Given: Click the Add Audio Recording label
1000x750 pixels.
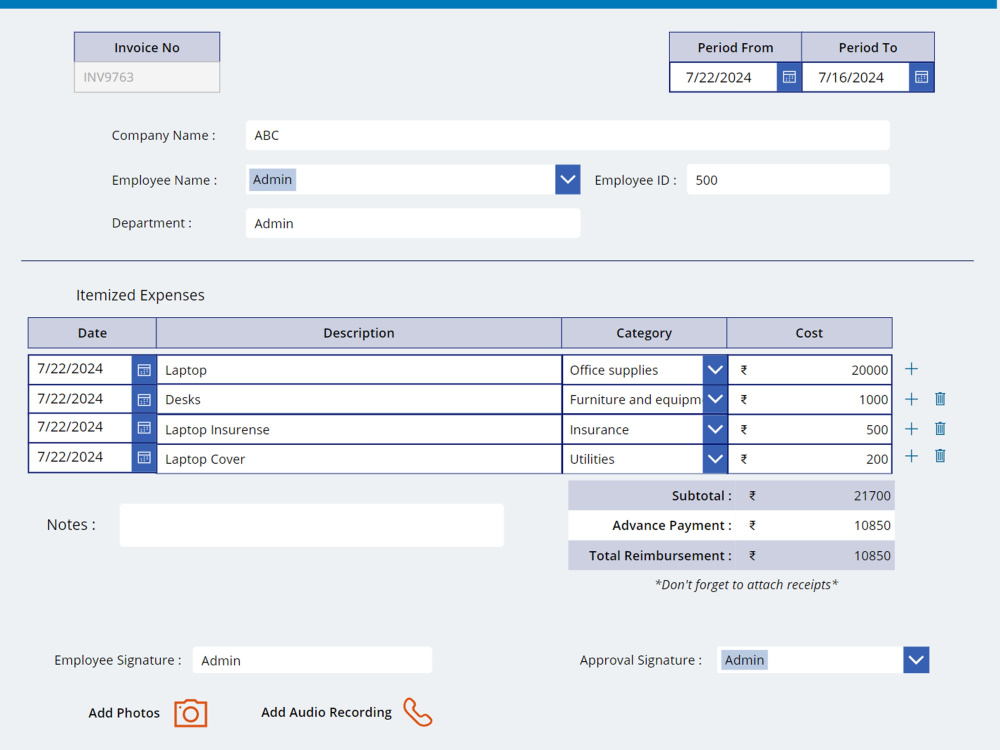Looking at the screenshot, I should [327, 712].
